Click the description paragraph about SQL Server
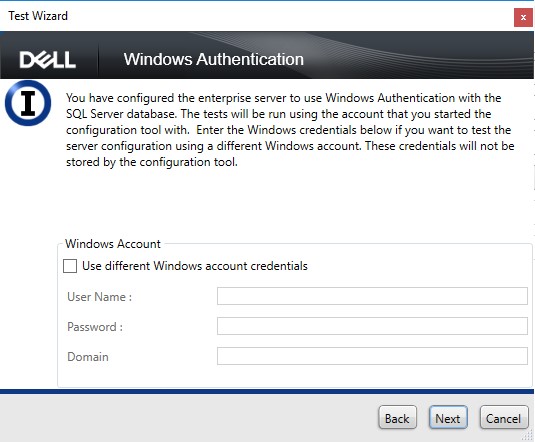This screenshot has width=535, height=442. coord(290,130)
